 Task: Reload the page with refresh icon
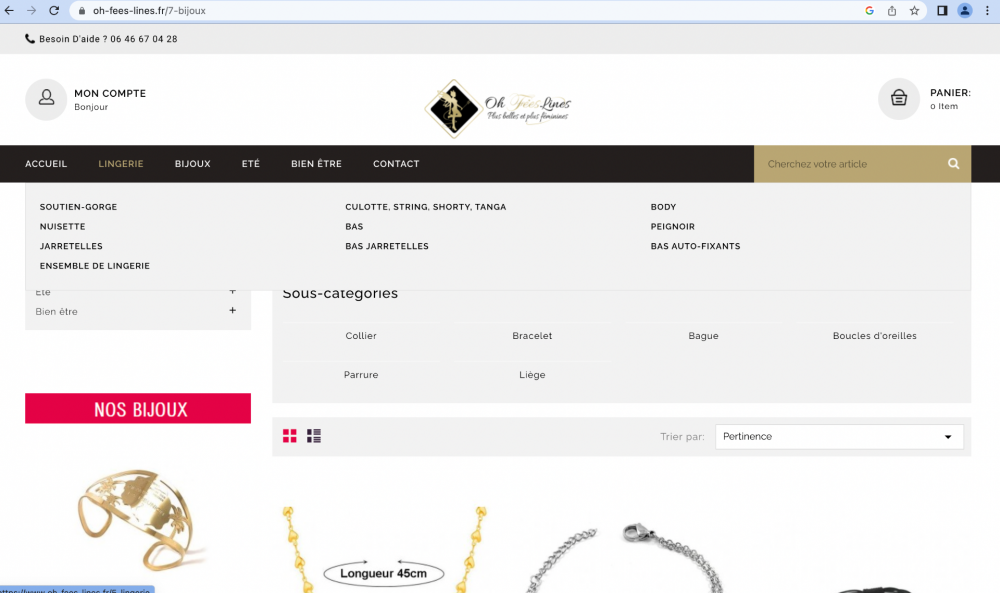click(54, 11)
